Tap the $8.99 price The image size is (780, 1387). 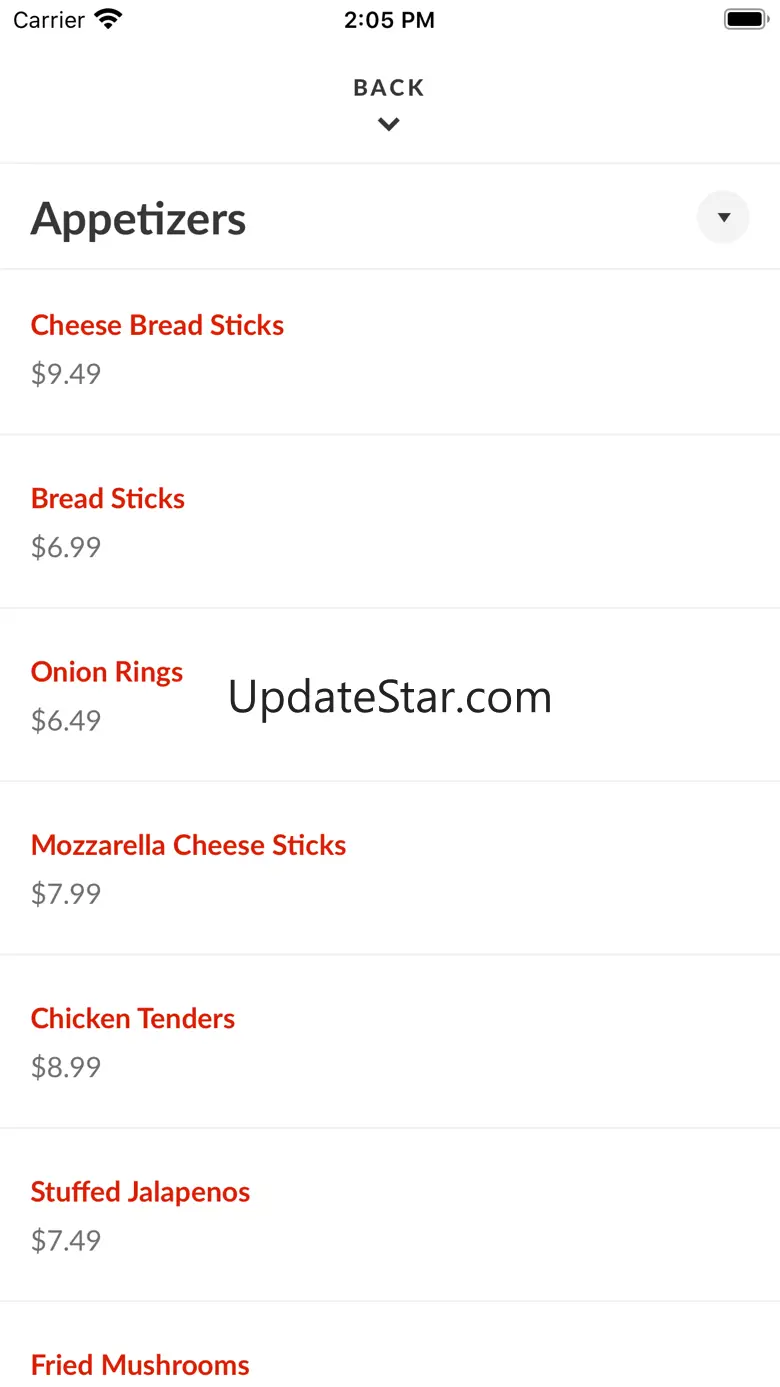click(66, 1067)
